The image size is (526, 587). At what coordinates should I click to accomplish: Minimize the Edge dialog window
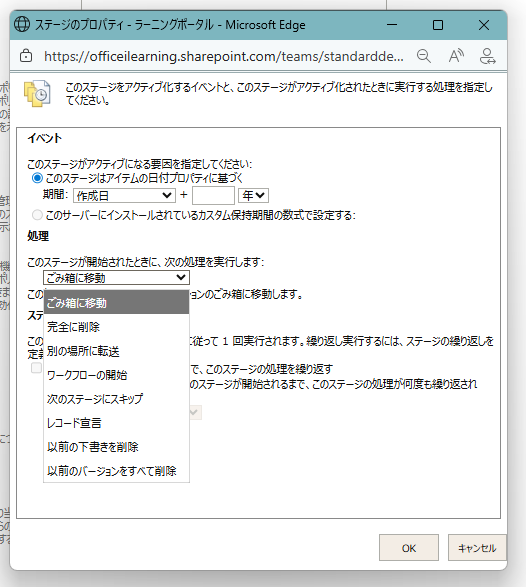coord(392,25)
